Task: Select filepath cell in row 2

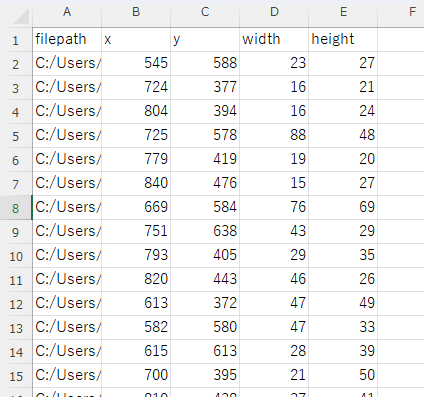Action: tap(67, 64)
